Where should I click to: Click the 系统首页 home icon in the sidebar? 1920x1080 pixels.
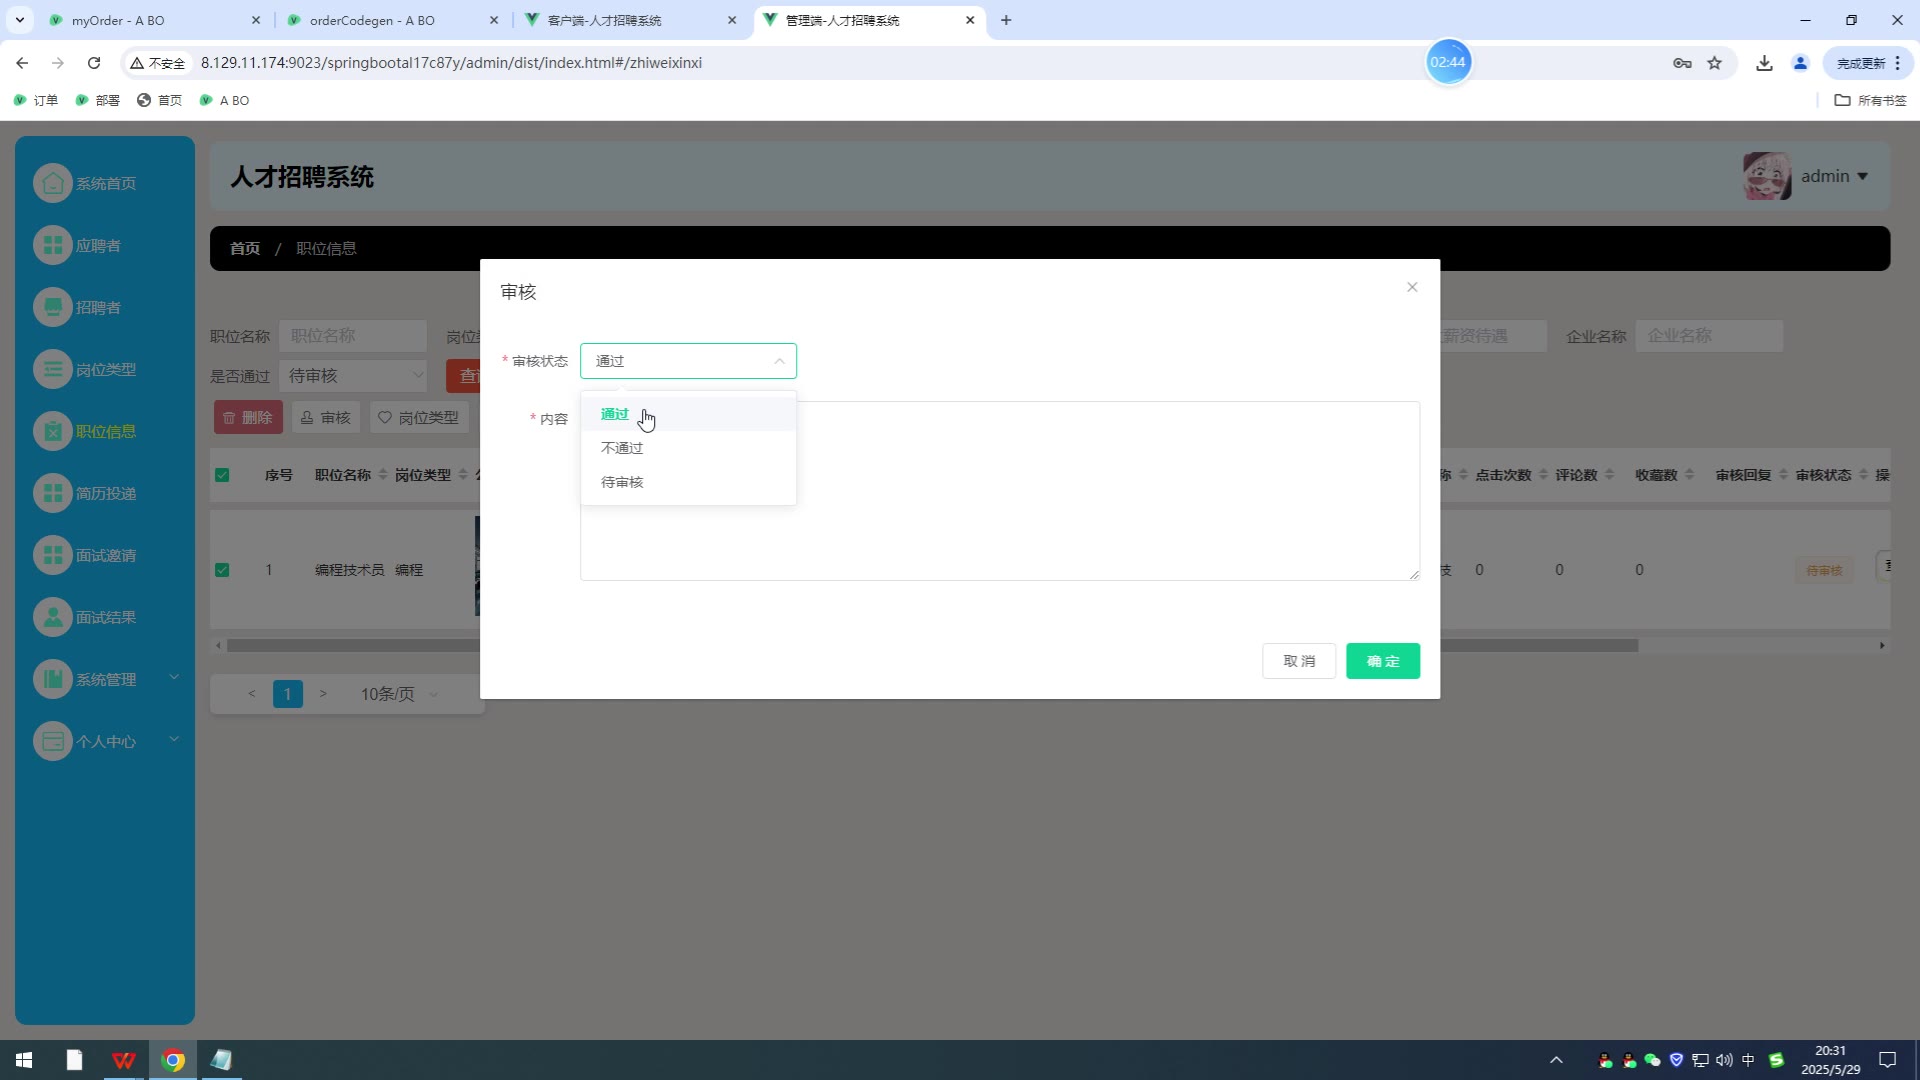point(53,183)
